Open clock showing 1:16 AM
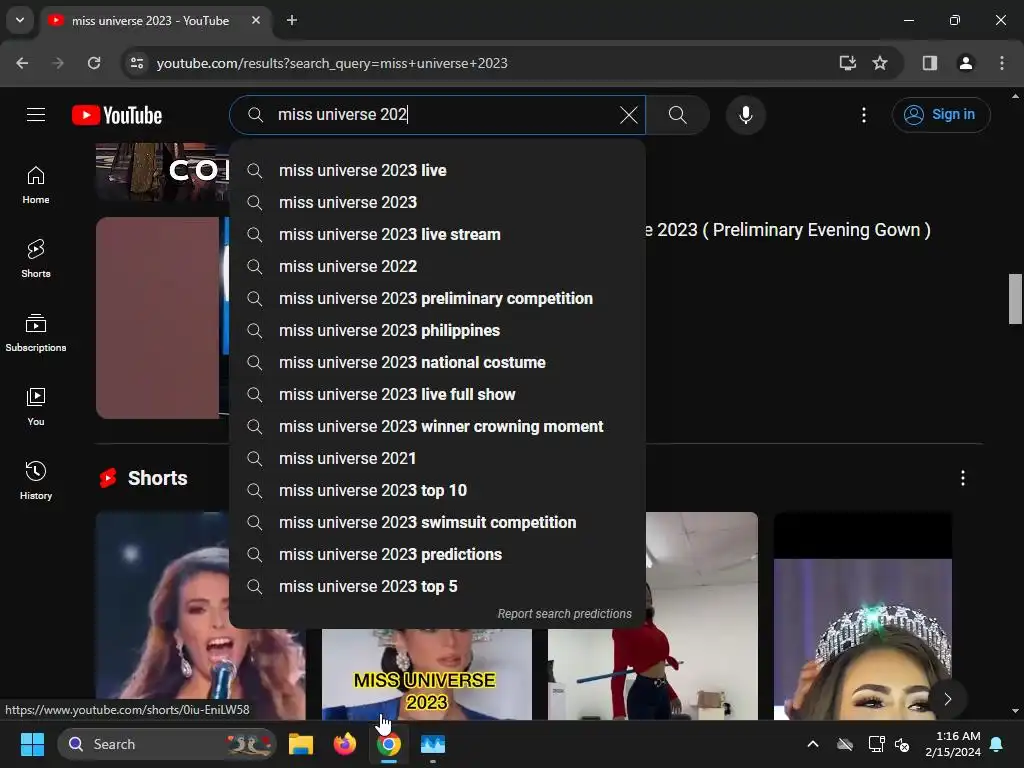 953,744
